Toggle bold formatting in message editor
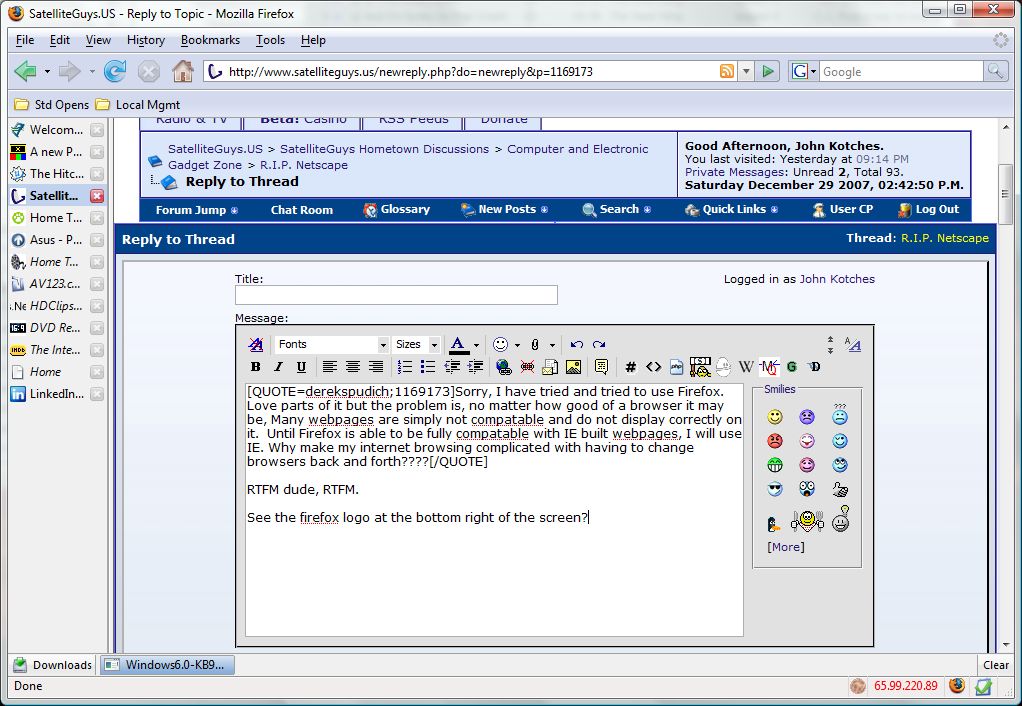Image resolution: width=1022 pixels, height=706 pixels. [256, 367]
